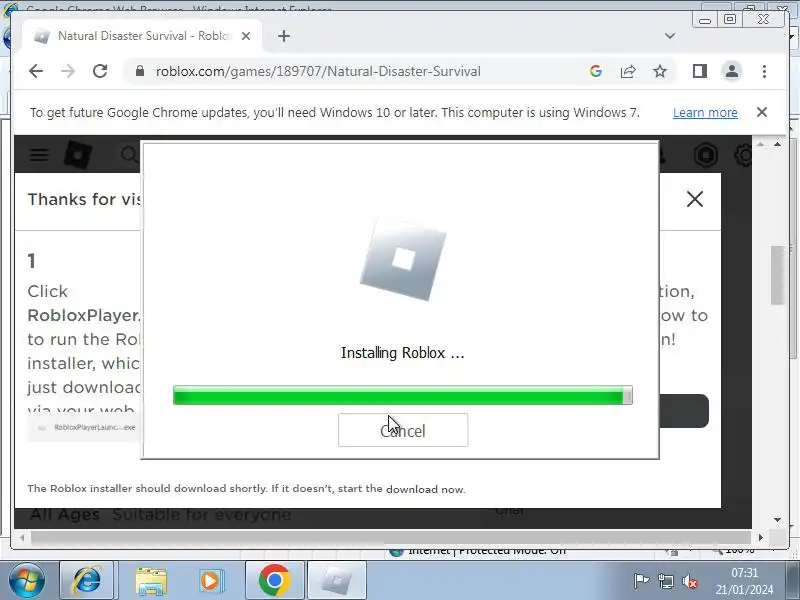Click the padlock site info icon
This screenshot has height=600, width=800.
coord(140,71)
